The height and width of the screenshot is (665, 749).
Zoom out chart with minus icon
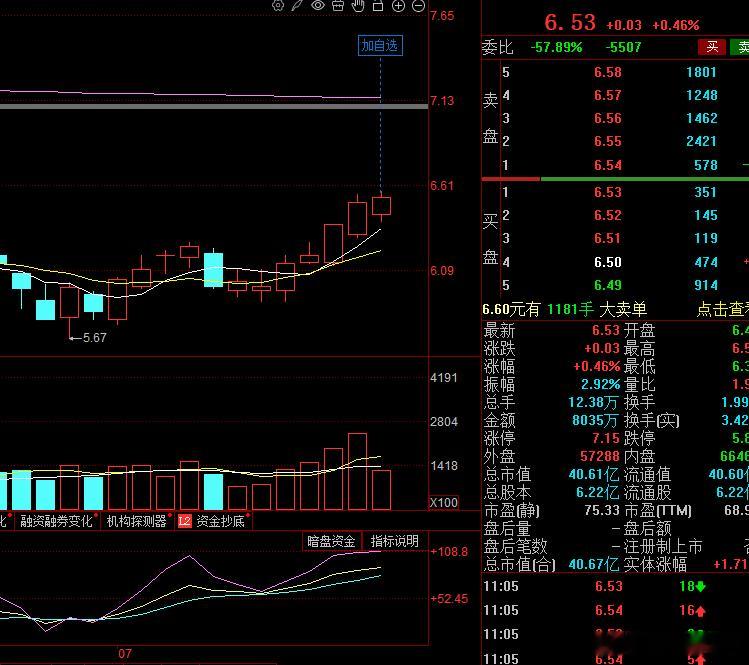pyautogui.click(x=418, y=6)
